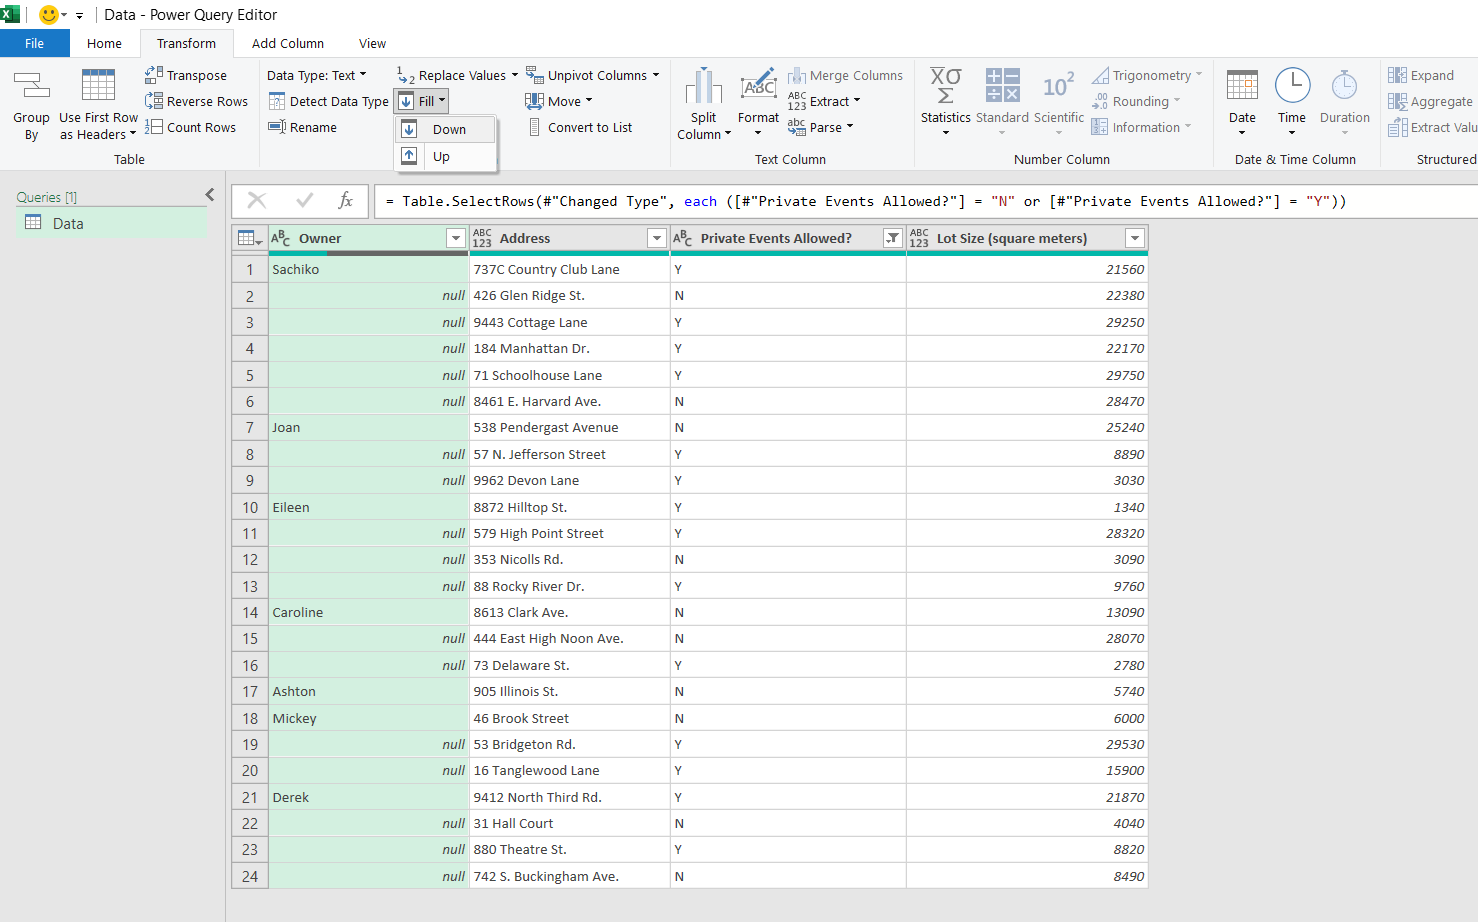The width and height of the screenshot is (1478, 922).
Task: Click the Group By icon
Action: click(x=31, y=87)
